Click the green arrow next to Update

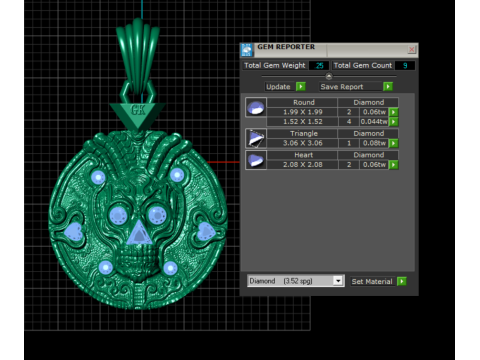[301, 87]
